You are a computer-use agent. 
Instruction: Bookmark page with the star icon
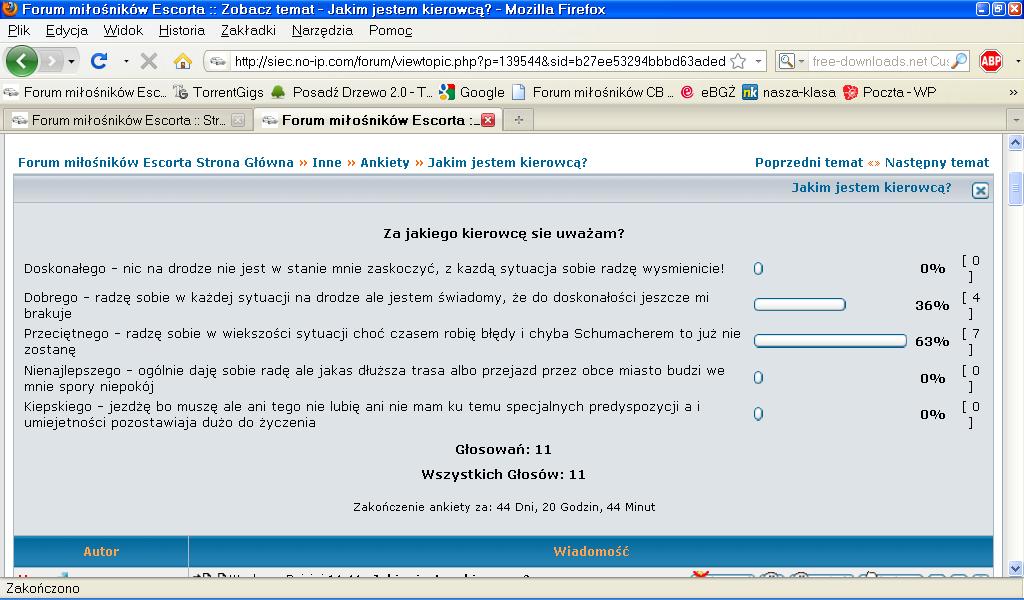(x=738, y=61)
